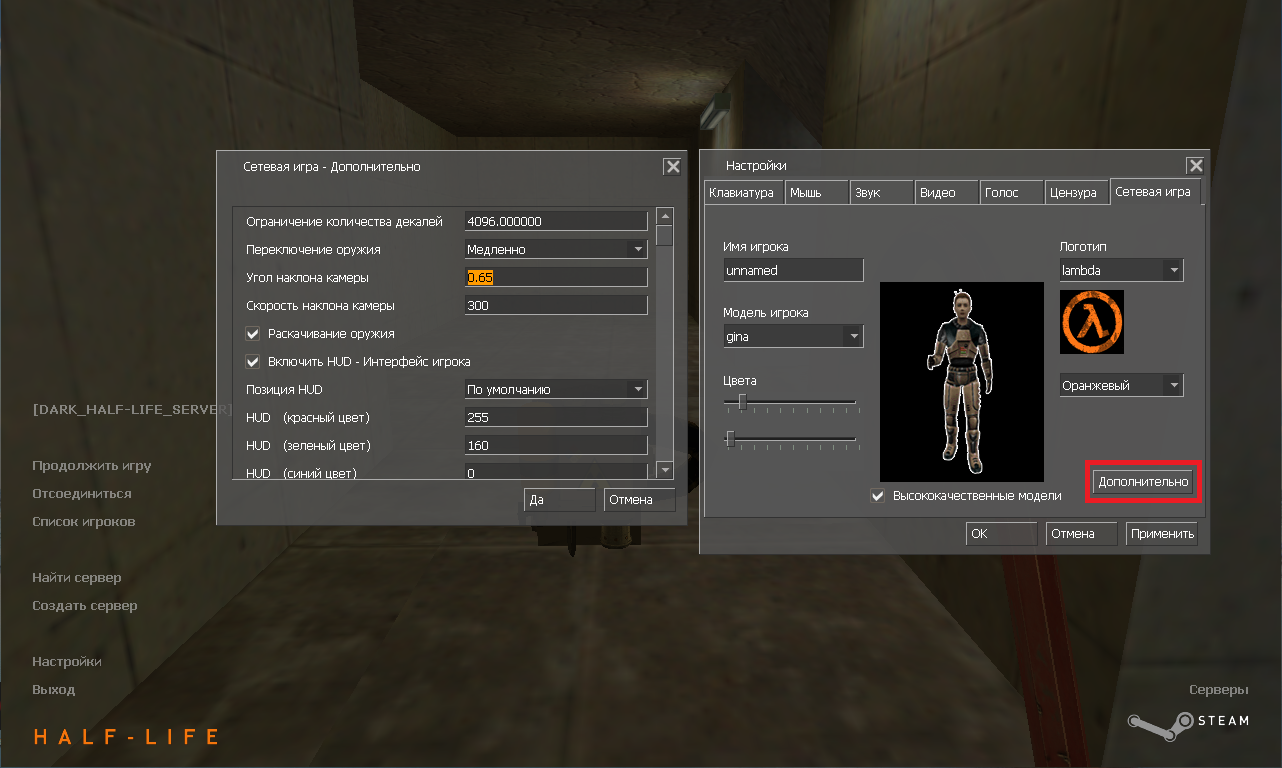Screen dimensions: 1282x768
Task: Switch to the Видео tab
Action: 938,193
